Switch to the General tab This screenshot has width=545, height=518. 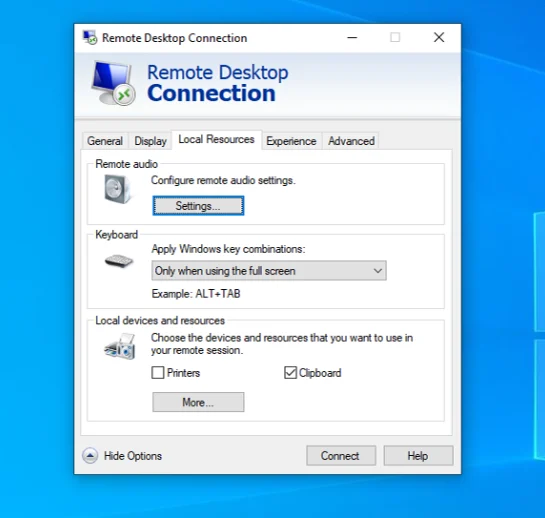tap(105, 141)
